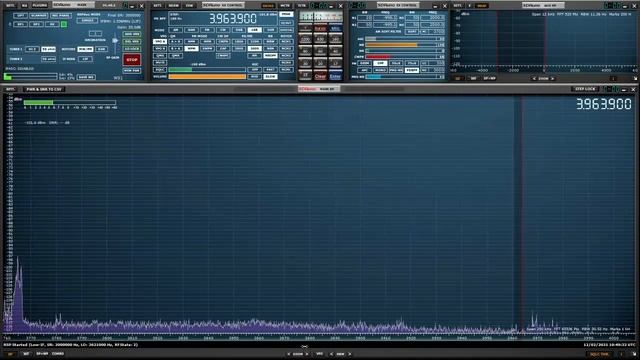The width and height of the screenshot is (640, 360).
Task: Toggle AM SOFT FILTER button in EX Control
Action: (x=412, y=31)
